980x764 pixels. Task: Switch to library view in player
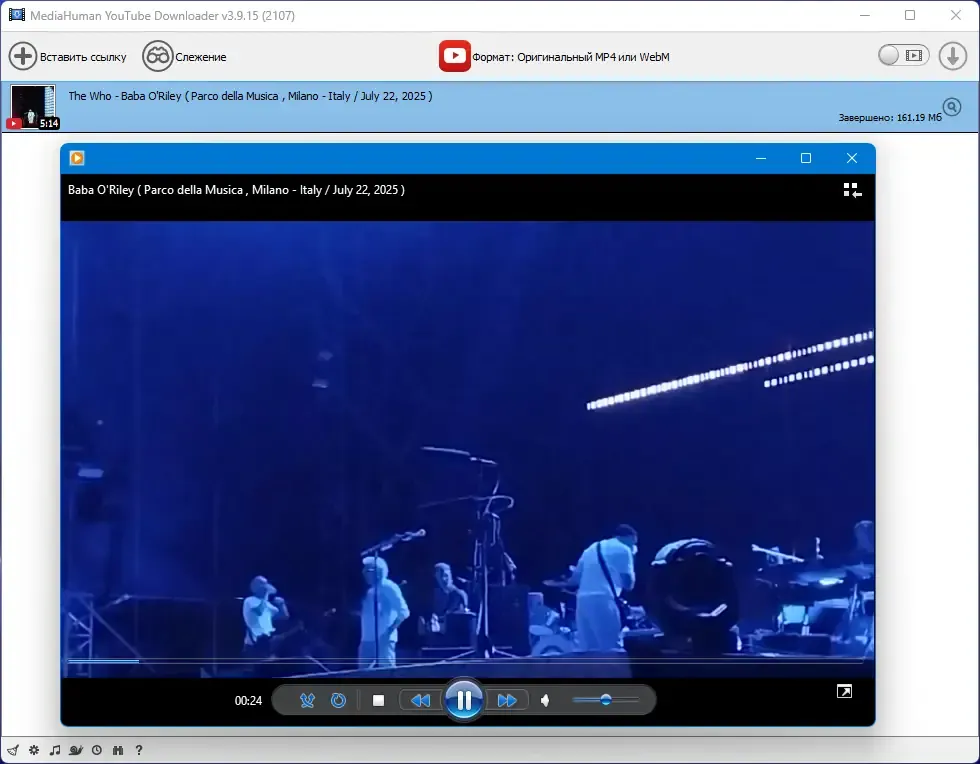(852, 190)
